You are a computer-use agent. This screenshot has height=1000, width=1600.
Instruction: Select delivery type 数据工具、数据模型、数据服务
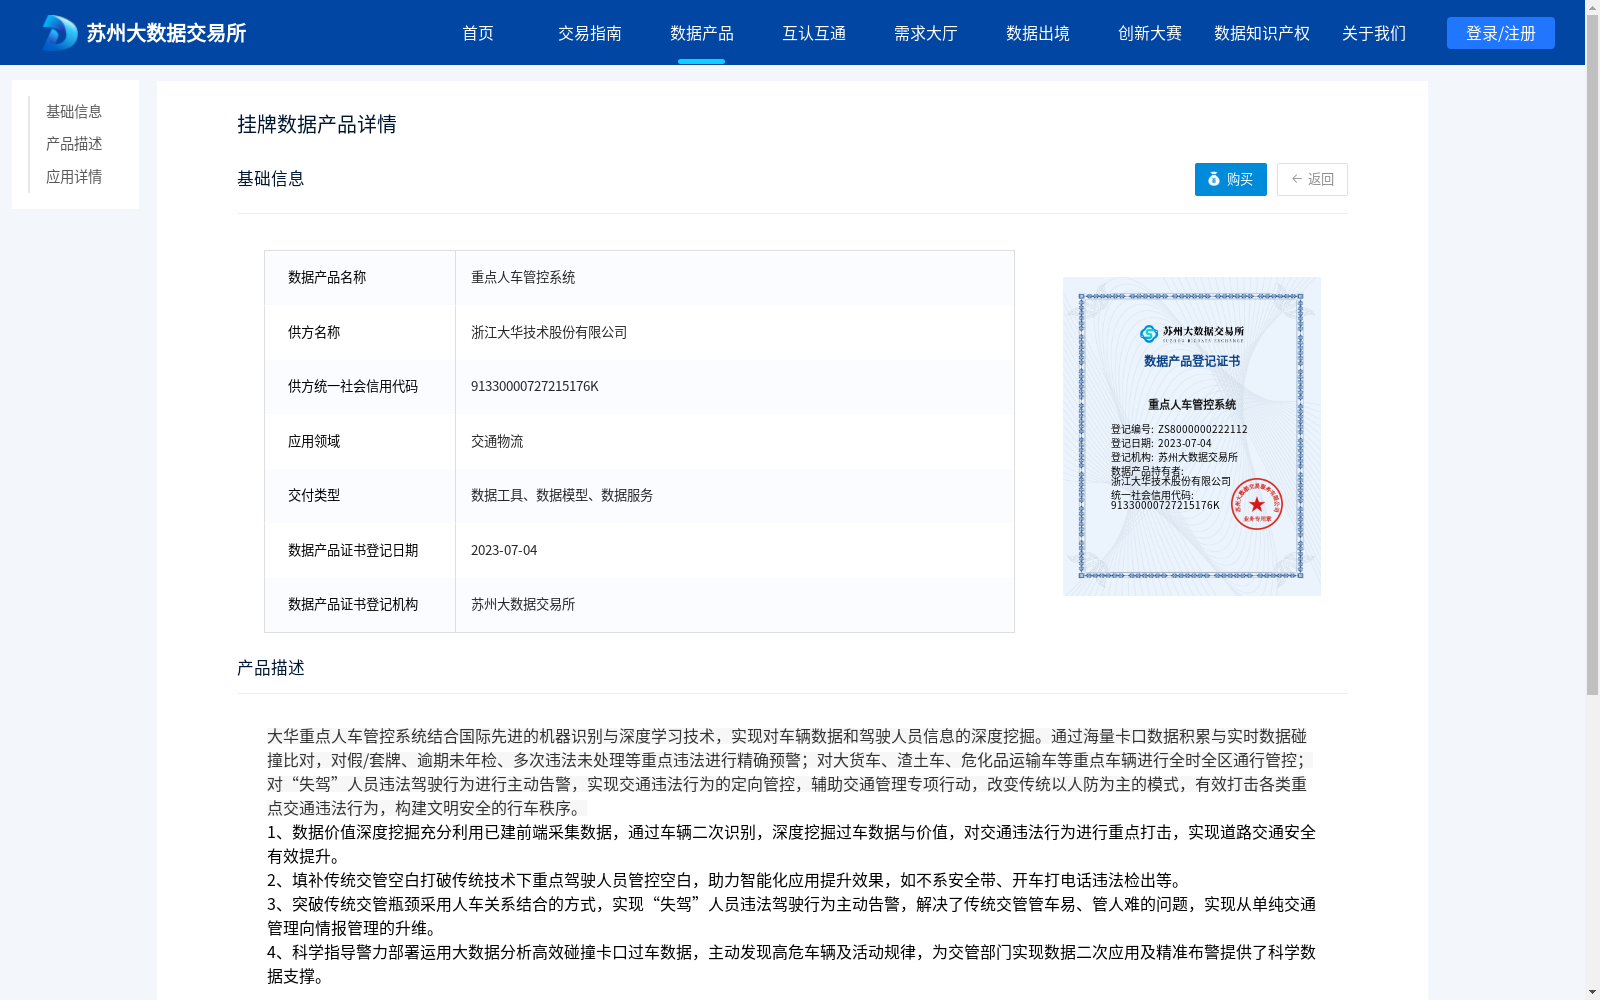point(562,495)
